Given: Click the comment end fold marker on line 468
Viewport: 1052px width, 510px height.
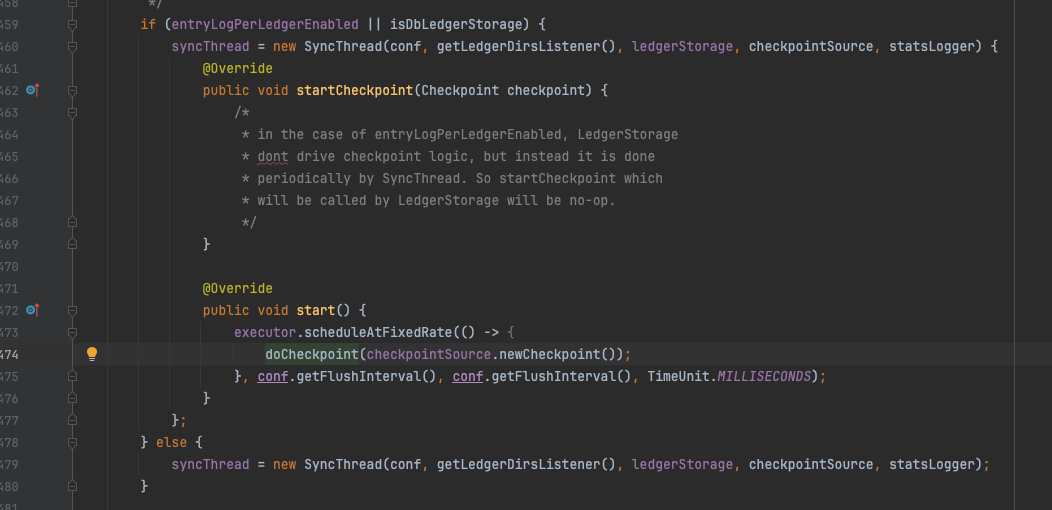Looking at the screenshot, I should [72, 222].
